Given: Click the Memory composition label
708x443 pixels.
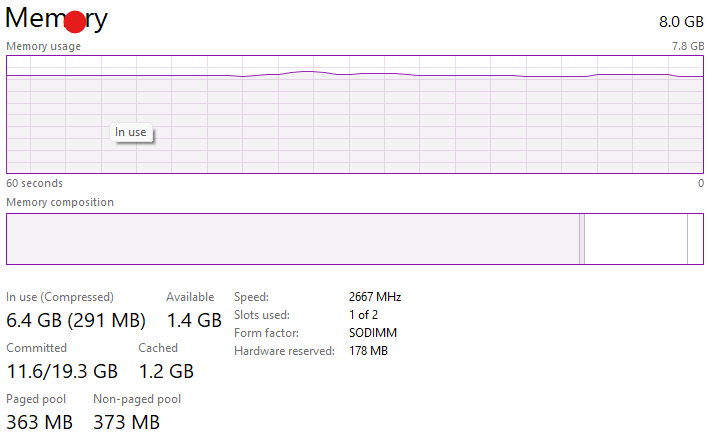Looking at the screenshot, I should [60, 202].
